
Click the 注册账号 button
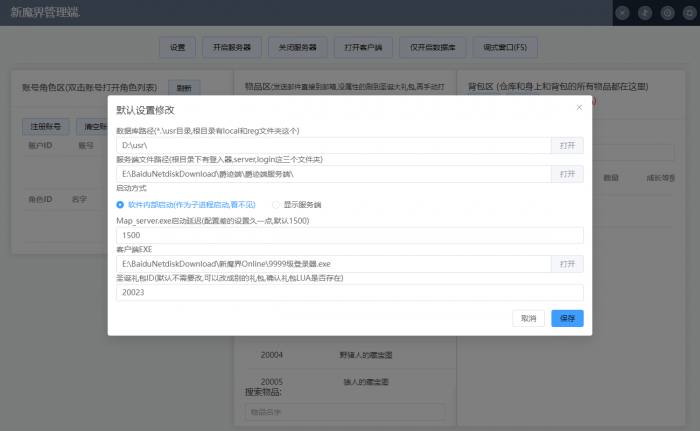pyautogui.click(x=46, y=127)
